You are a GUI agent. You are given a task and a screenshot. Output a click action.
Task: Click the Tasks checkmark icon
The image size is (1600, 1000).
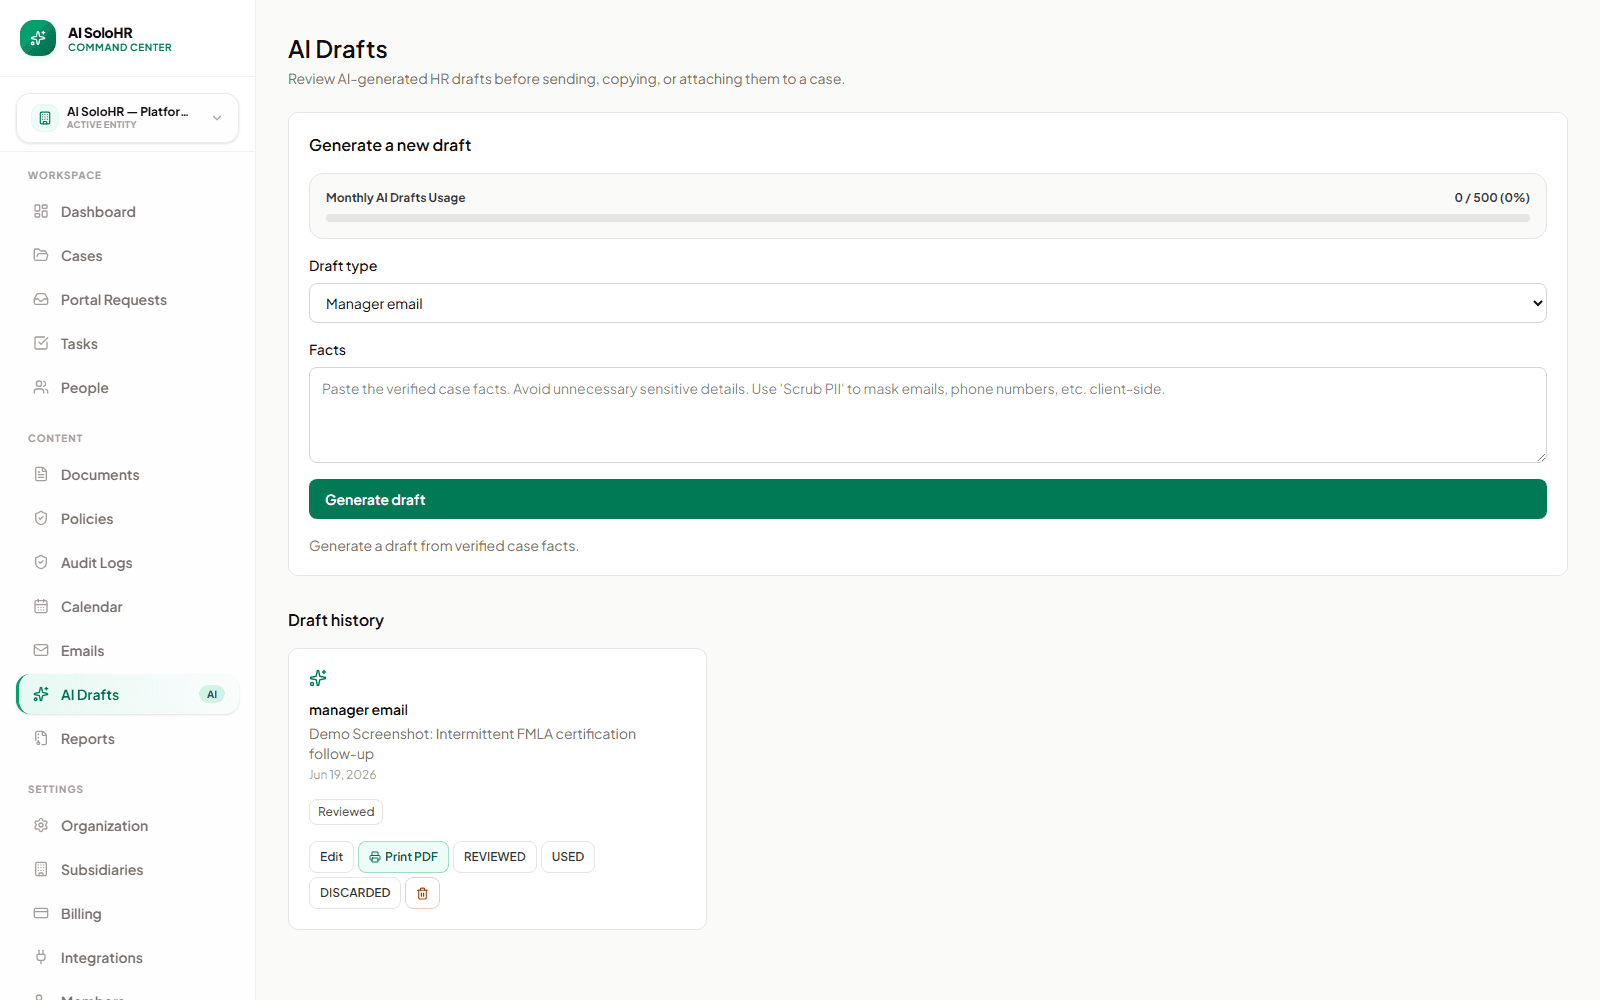point(41,343)
